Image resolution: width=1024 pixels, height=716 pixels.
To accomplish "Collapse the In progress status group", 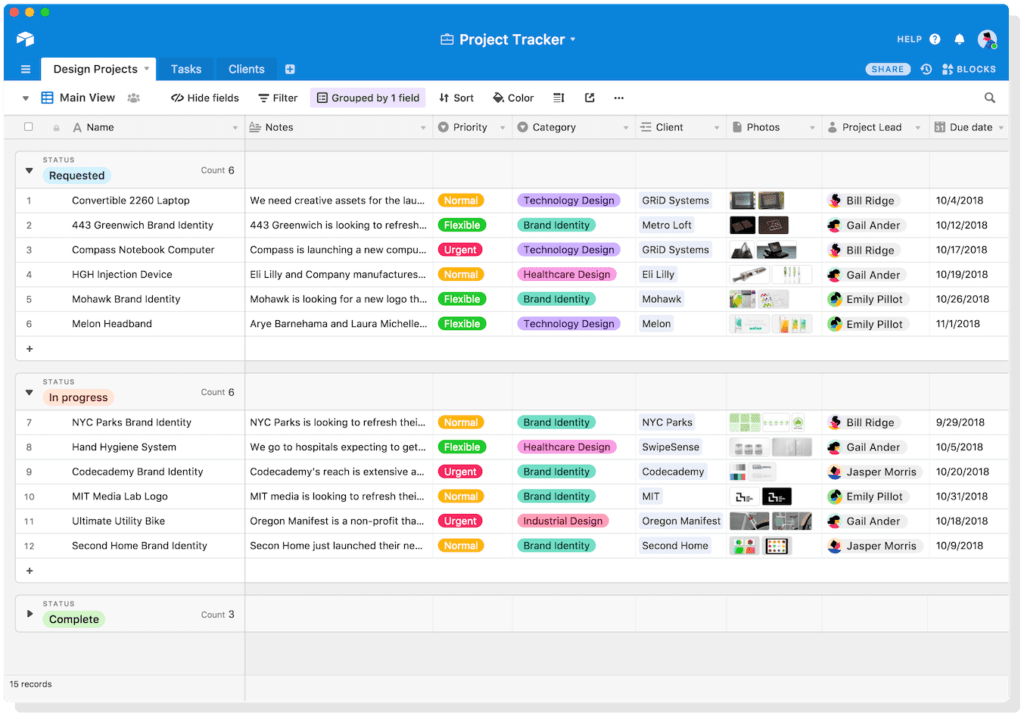I will [x=29, y=393].
